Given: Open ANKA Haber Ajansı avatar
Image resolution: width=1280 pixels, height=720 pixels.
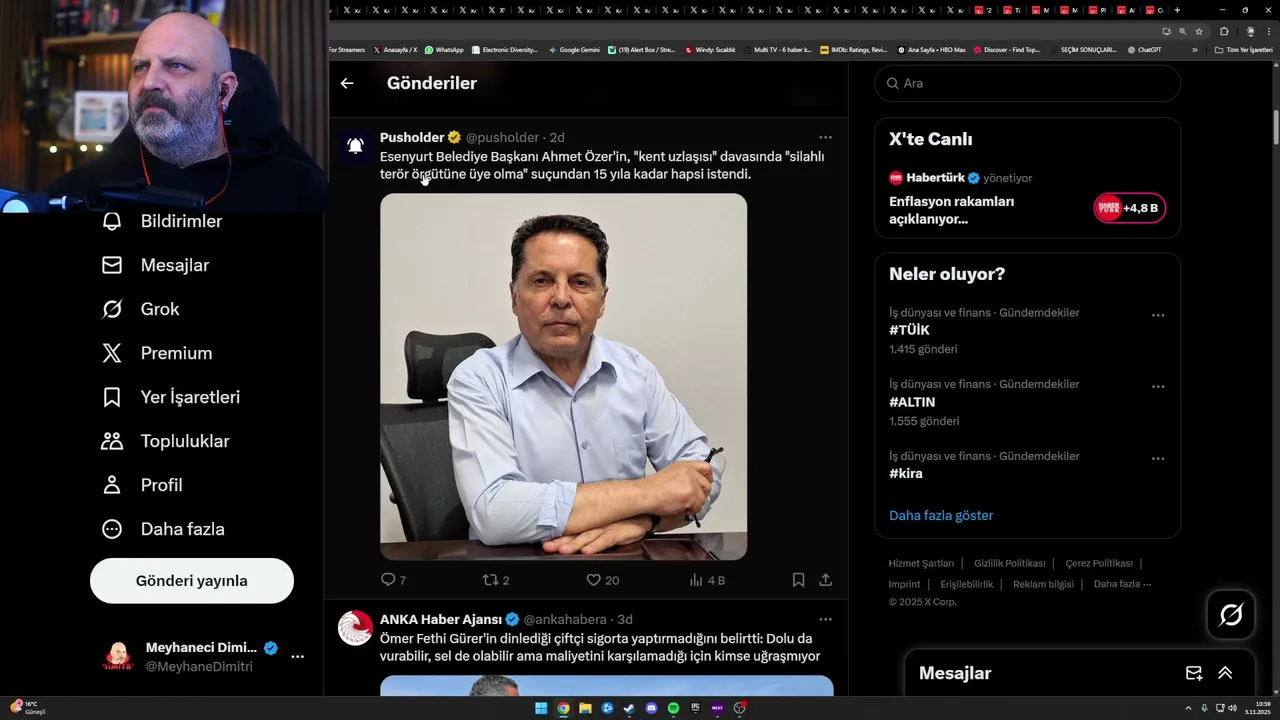Looking at the screenshot, I should [x=355, y=628].
